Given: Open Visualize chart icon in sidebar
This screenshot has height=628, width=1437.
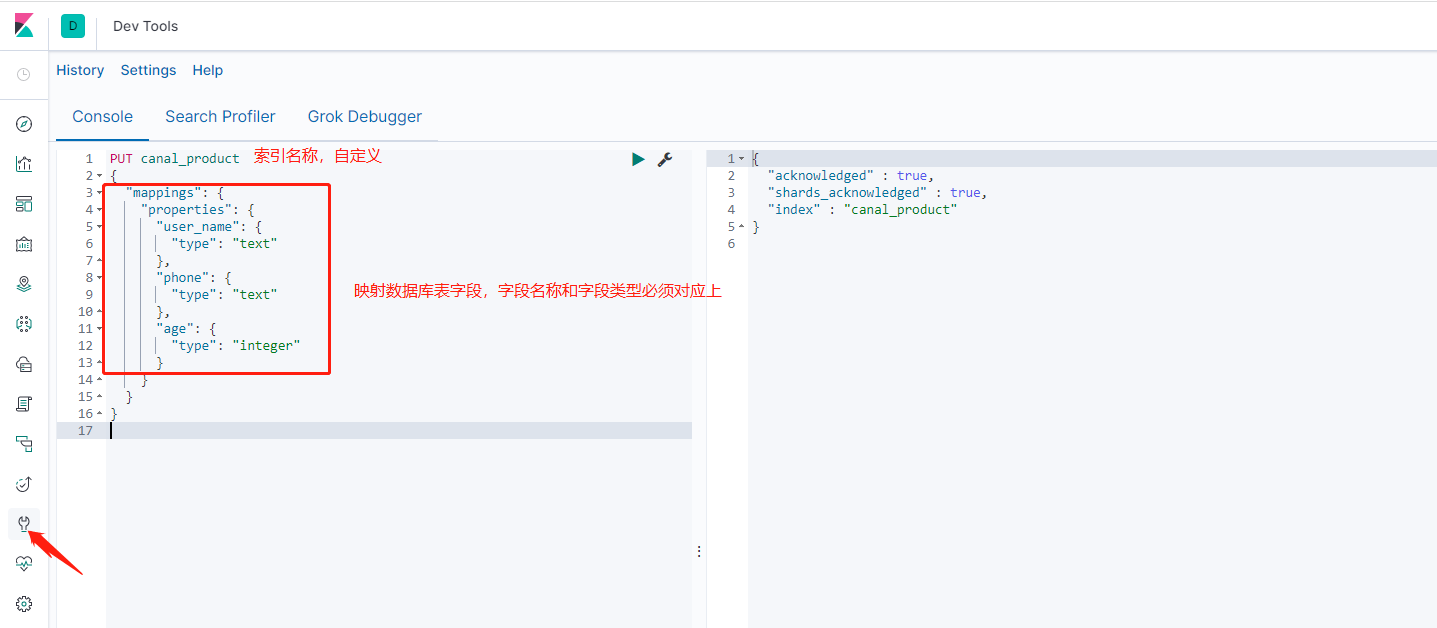Looking at the screenshot, I should coord(24,164).
